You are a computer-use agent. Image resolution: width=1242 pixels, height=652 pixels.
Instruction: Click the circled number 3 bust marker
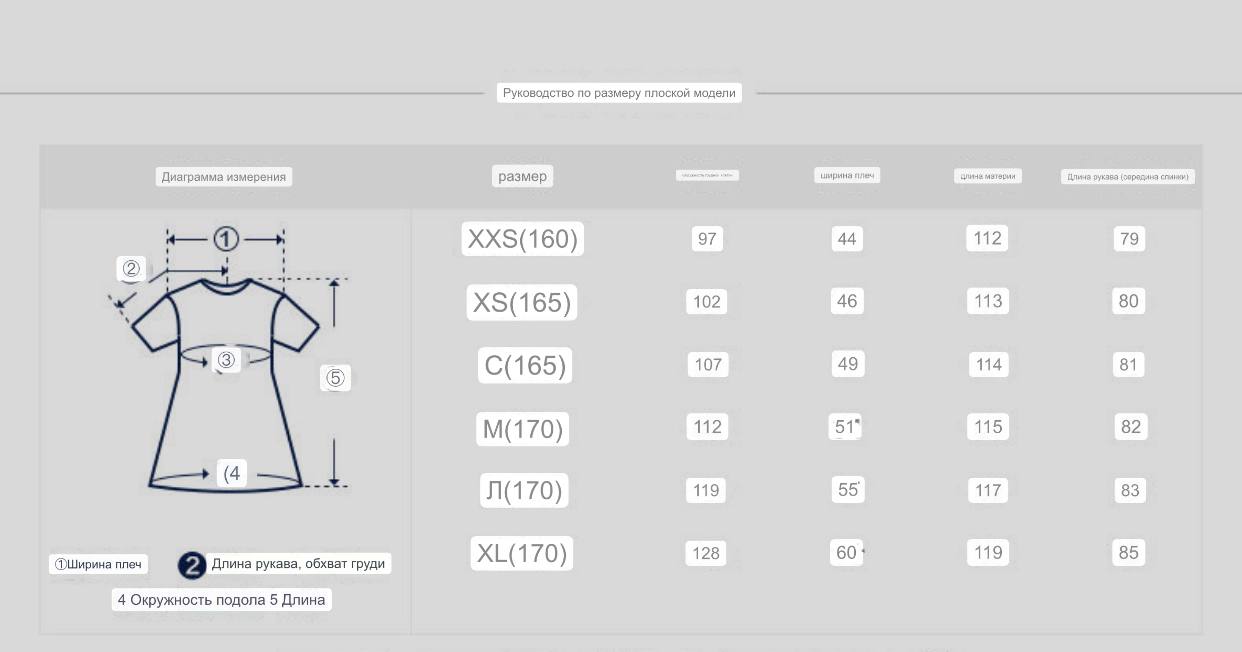(226, 360)
